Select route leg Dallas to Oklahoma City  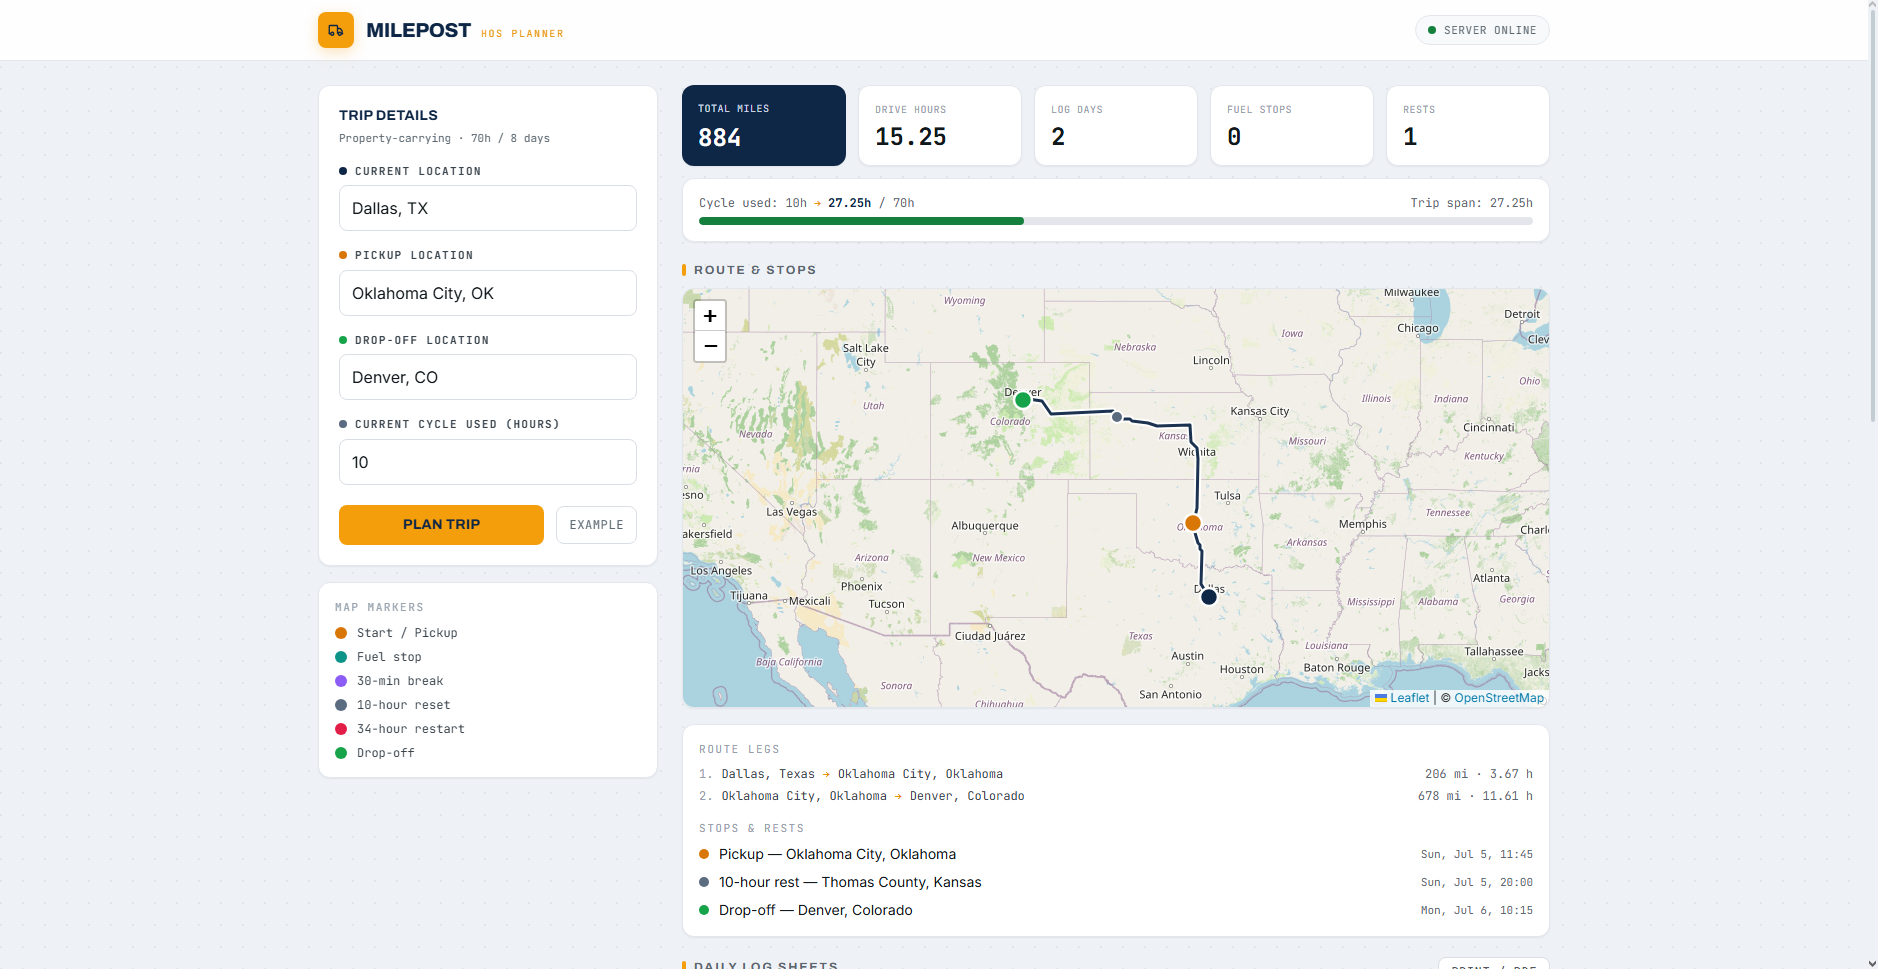pos(1116,774)
